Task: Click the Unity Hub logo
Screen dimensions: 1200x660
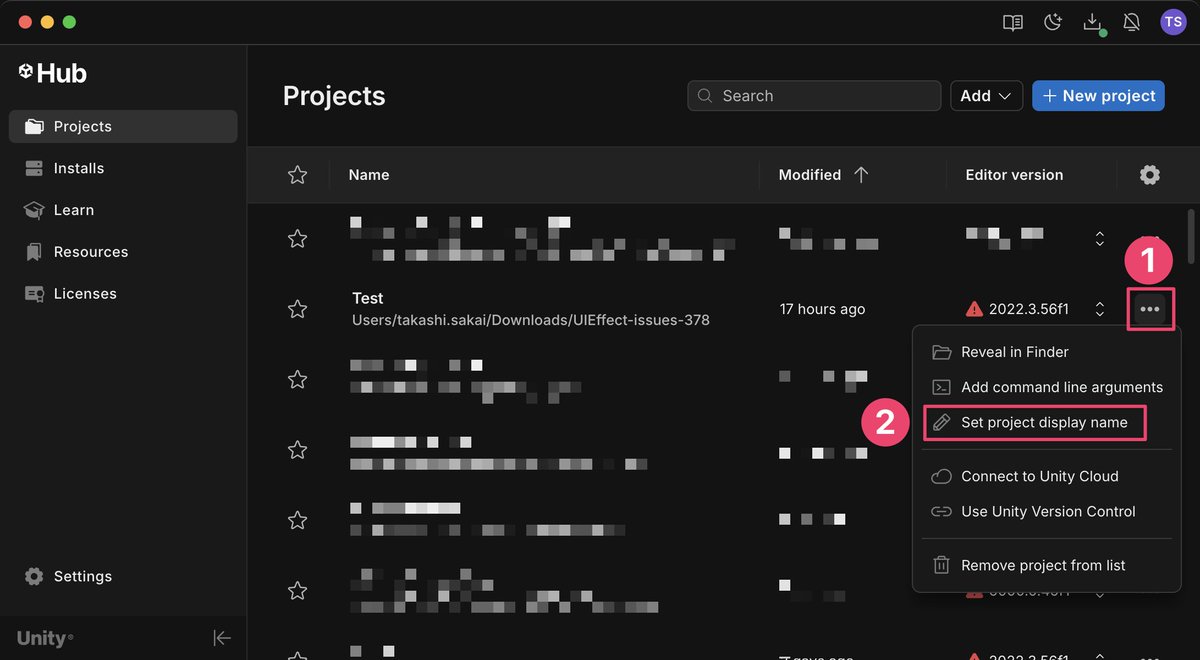Action: point(52,73)
